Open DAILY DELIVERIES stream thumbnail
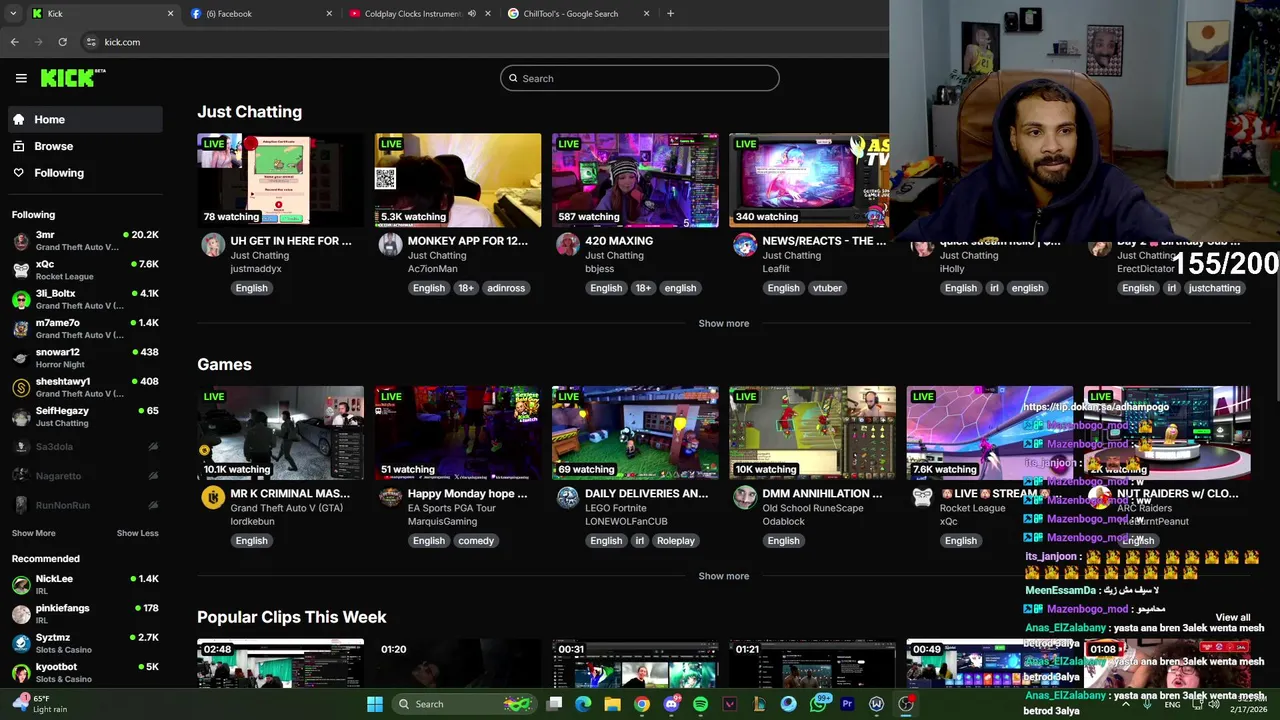The width and height of the screenshot is (1280, 720). coord(635,433)
